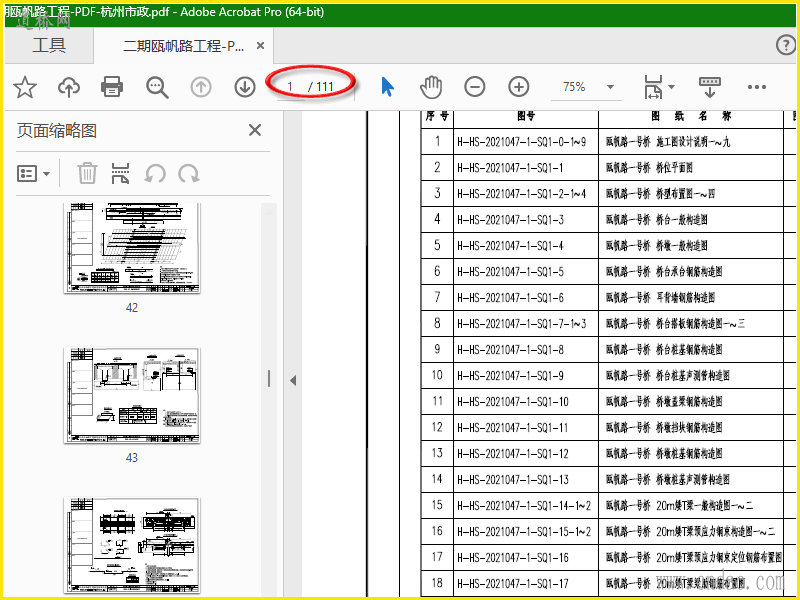Close the 二期瓯帆路工程 document tab
The image size is (800, 600).
coord(260,46)
